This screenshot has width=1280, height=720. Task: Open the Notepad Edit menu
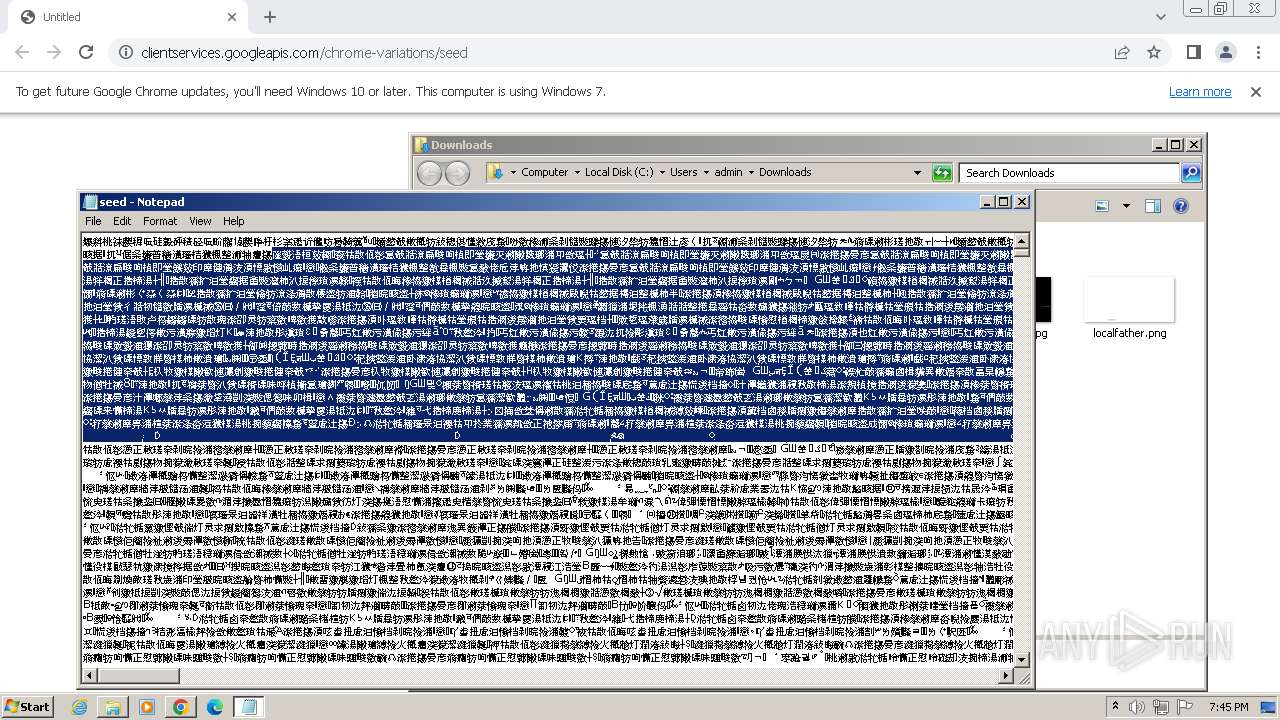click(122, 221)
